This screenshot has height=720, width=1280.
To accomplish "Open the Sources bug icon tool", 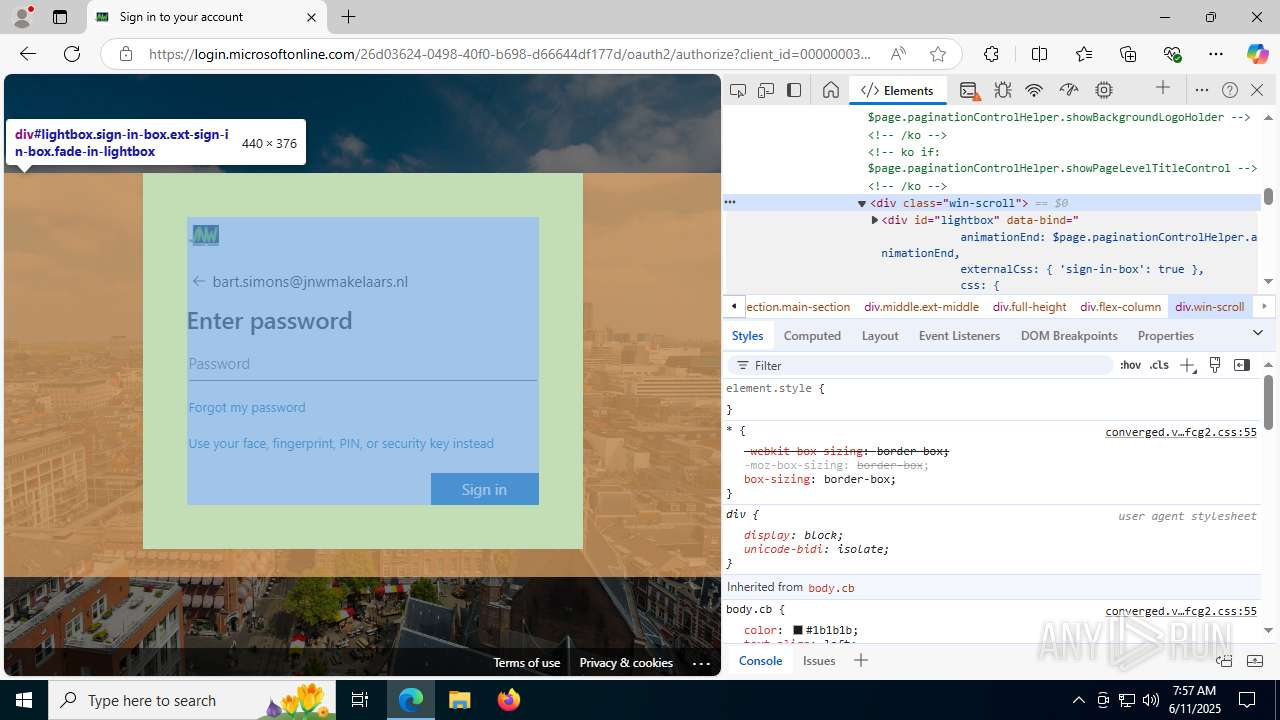I will [1003, 90].
